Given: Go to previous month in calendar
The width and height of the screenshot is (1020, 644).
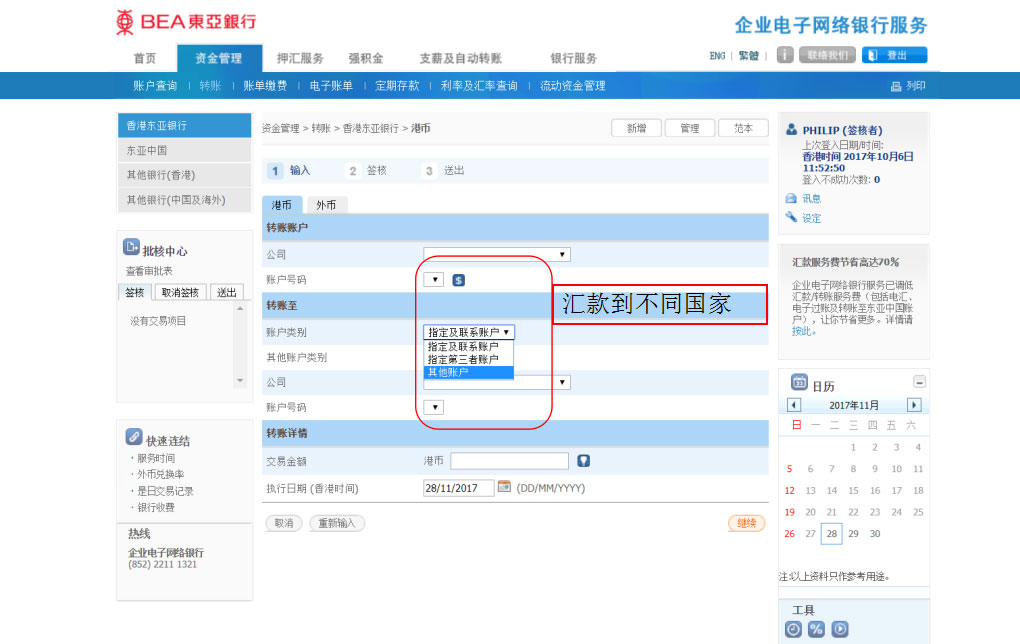Looking at the screenshot, I should point(794,405).
